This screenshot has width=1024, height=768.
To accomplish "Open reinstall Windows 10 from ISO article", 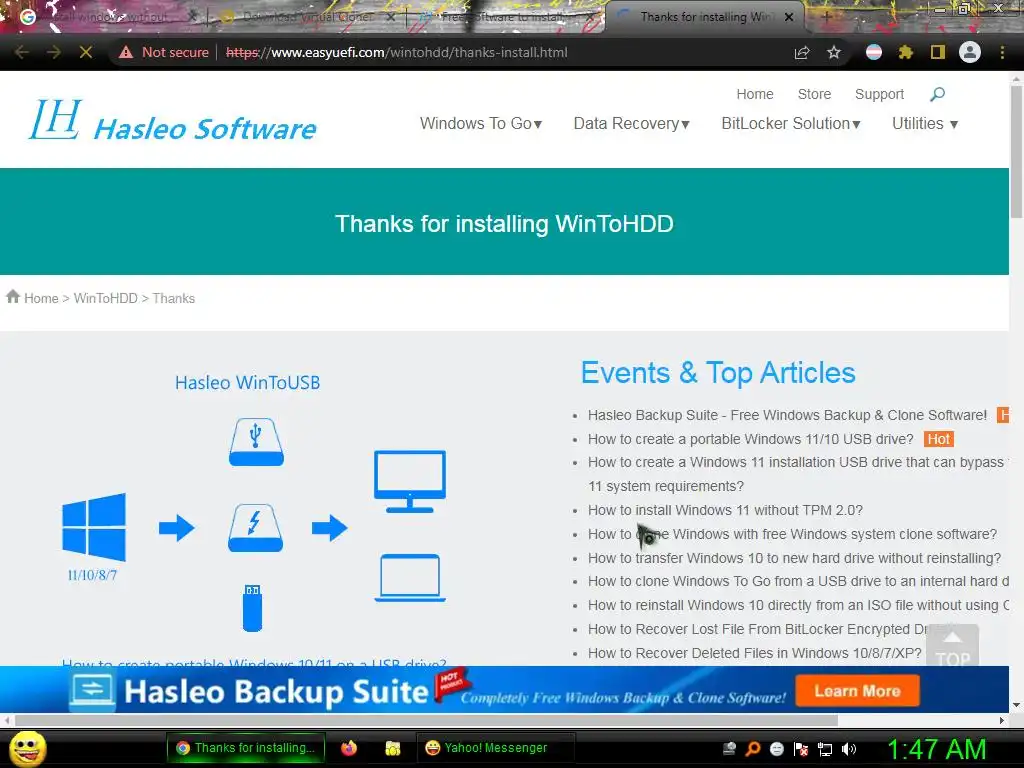I will click(x=798, y=605).
